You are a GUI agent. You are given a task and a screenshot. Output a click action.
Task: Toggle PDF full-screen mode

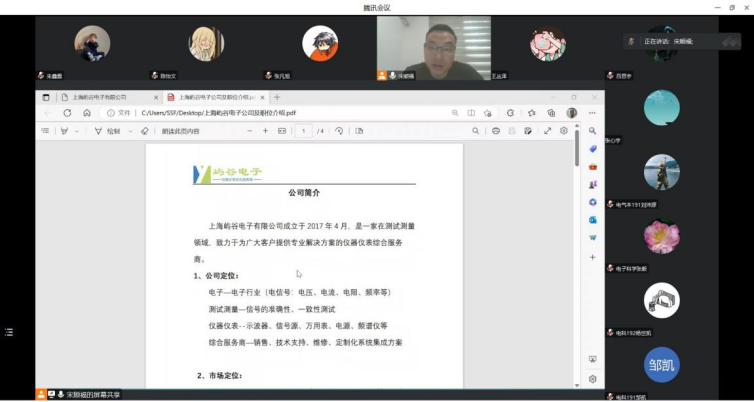(x=547, y=131)
